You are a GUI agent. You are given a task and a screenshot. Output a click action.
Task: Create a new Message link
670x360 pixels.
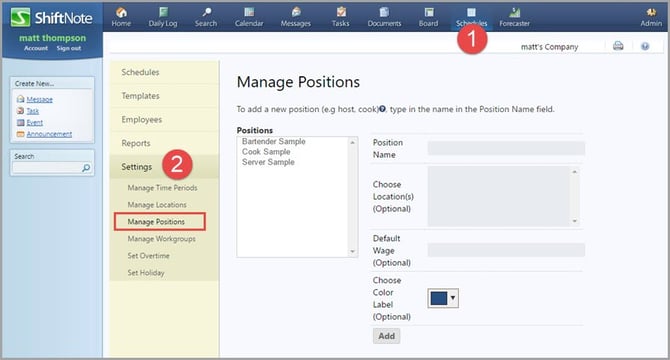coord(39,99)
